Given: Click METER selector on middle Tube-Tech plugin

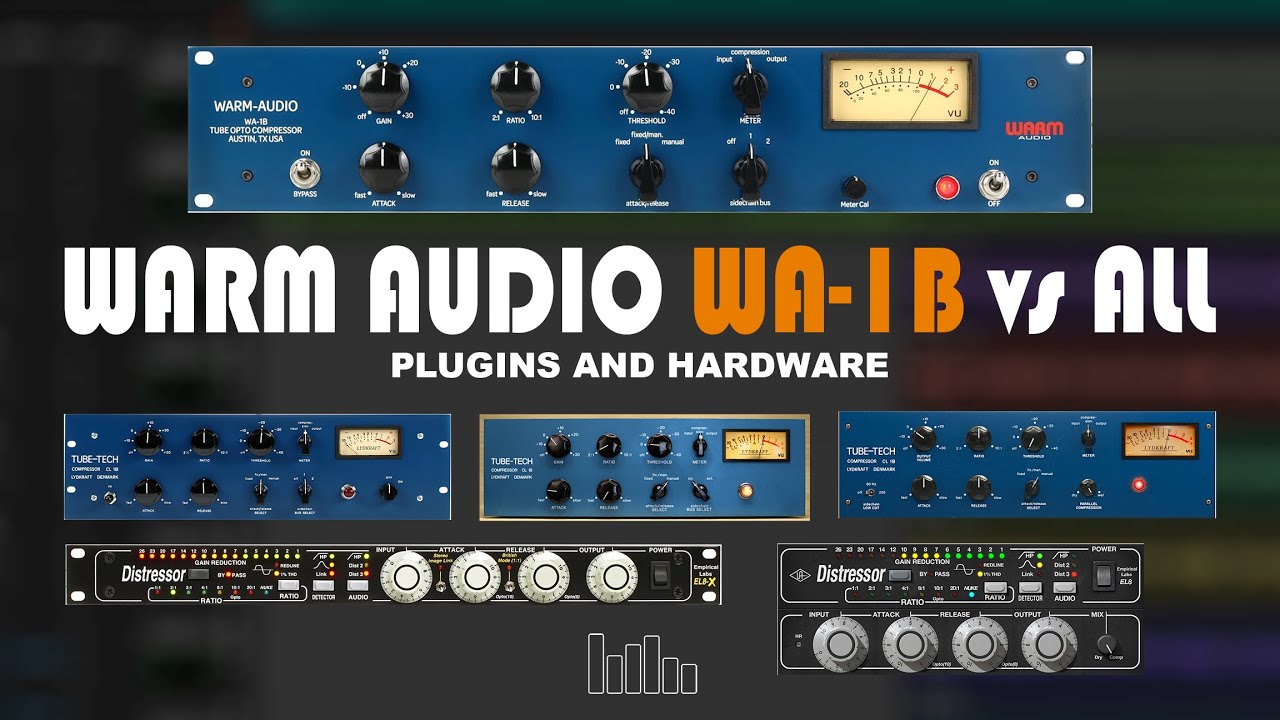Looking at the screenshot, I should point(702,444).
